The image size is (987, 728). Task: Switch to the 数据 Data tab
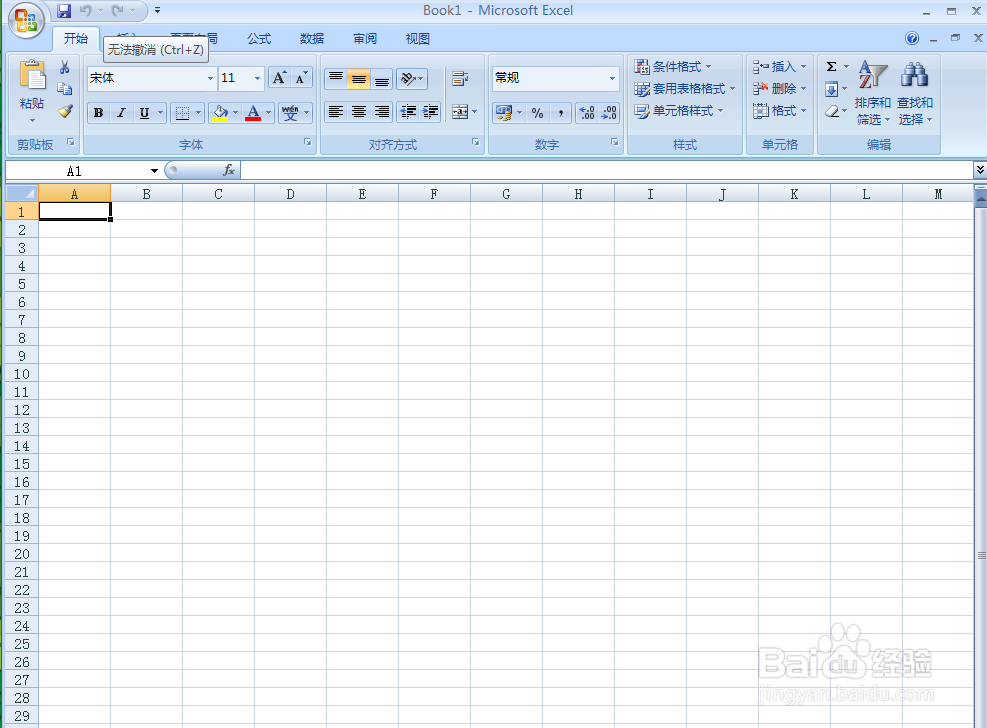point(312,38)
